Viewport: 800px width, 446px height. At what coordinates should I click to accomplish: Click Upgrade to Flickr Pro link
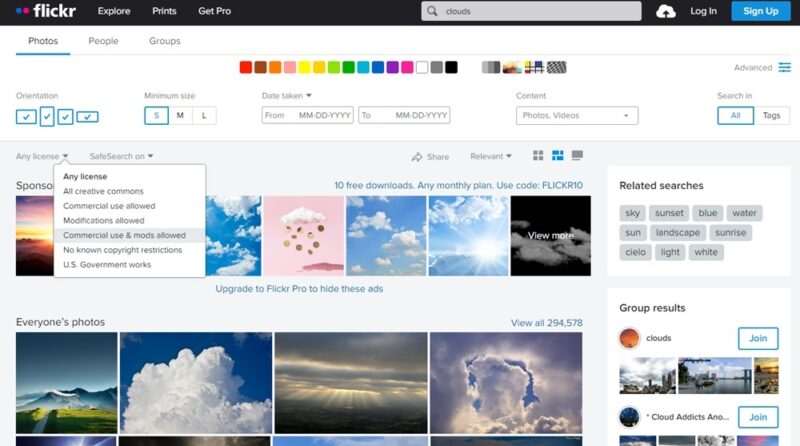tap(299, 289)
